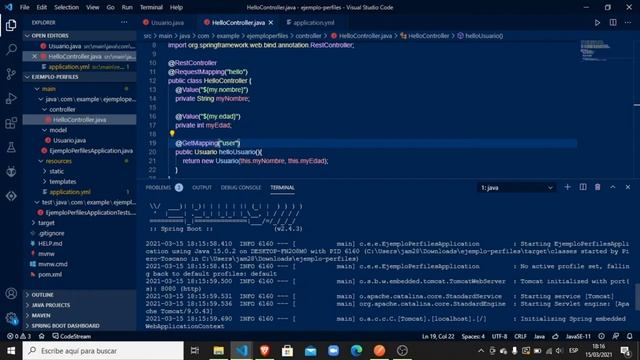Open CodeStream from the status bar
640x360 pixels.
tap(71, 336)
